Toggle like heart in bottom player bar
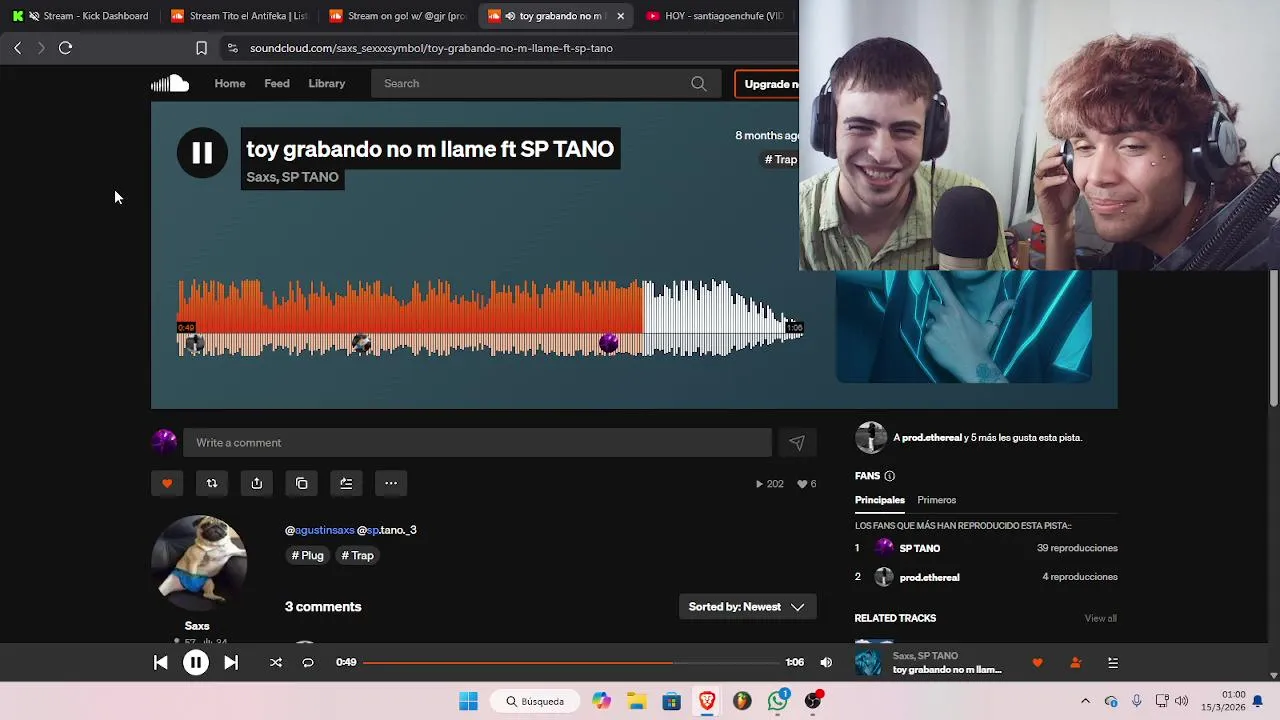This screenshot has height=720, width=1280. [x=1037, y=662]
